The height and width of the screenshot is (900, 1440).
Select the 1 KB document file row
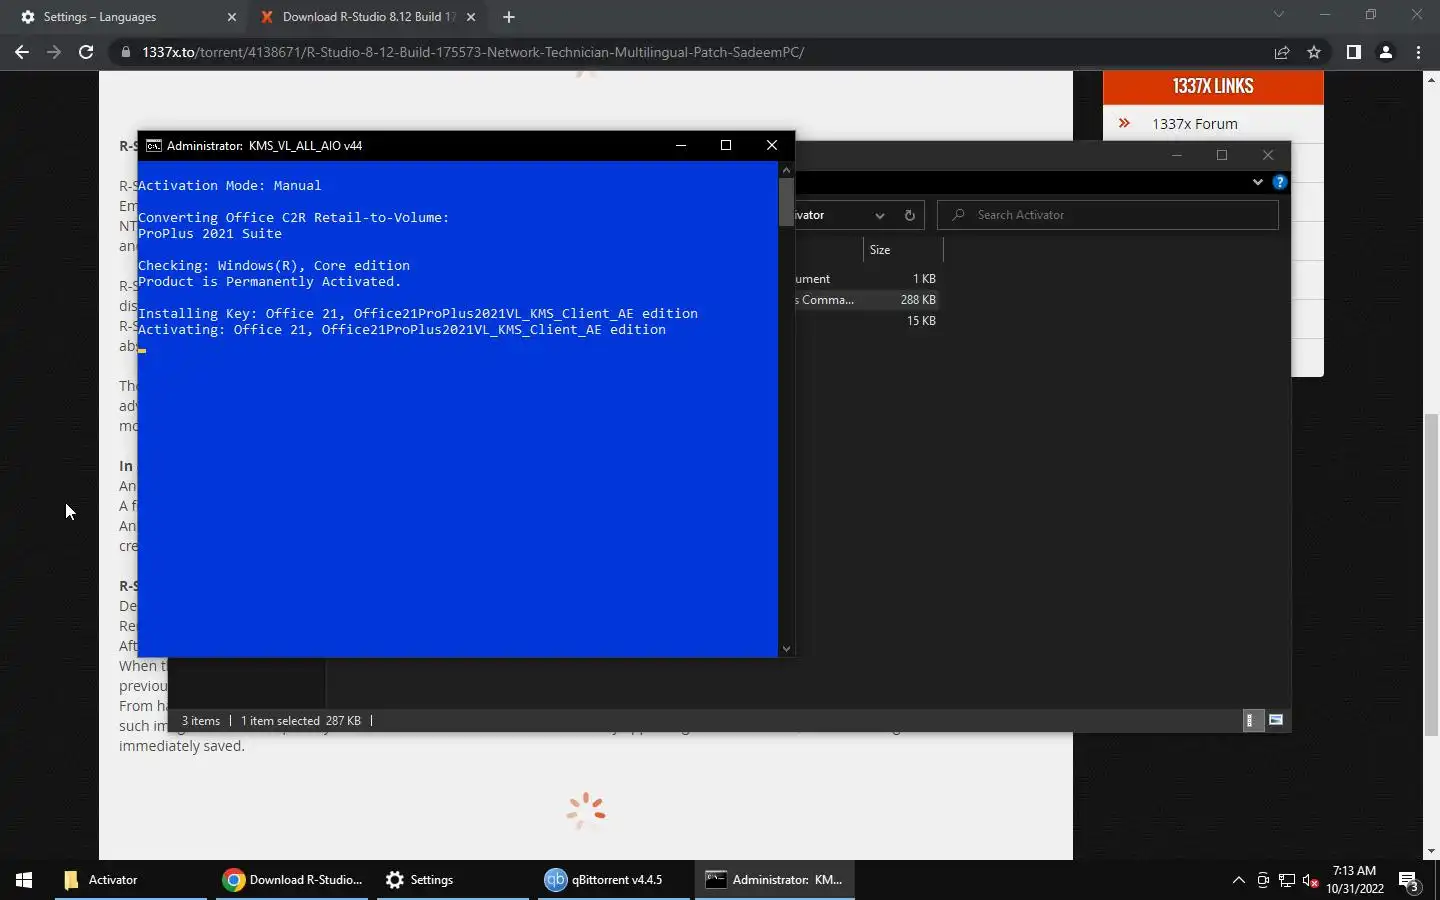868,279
